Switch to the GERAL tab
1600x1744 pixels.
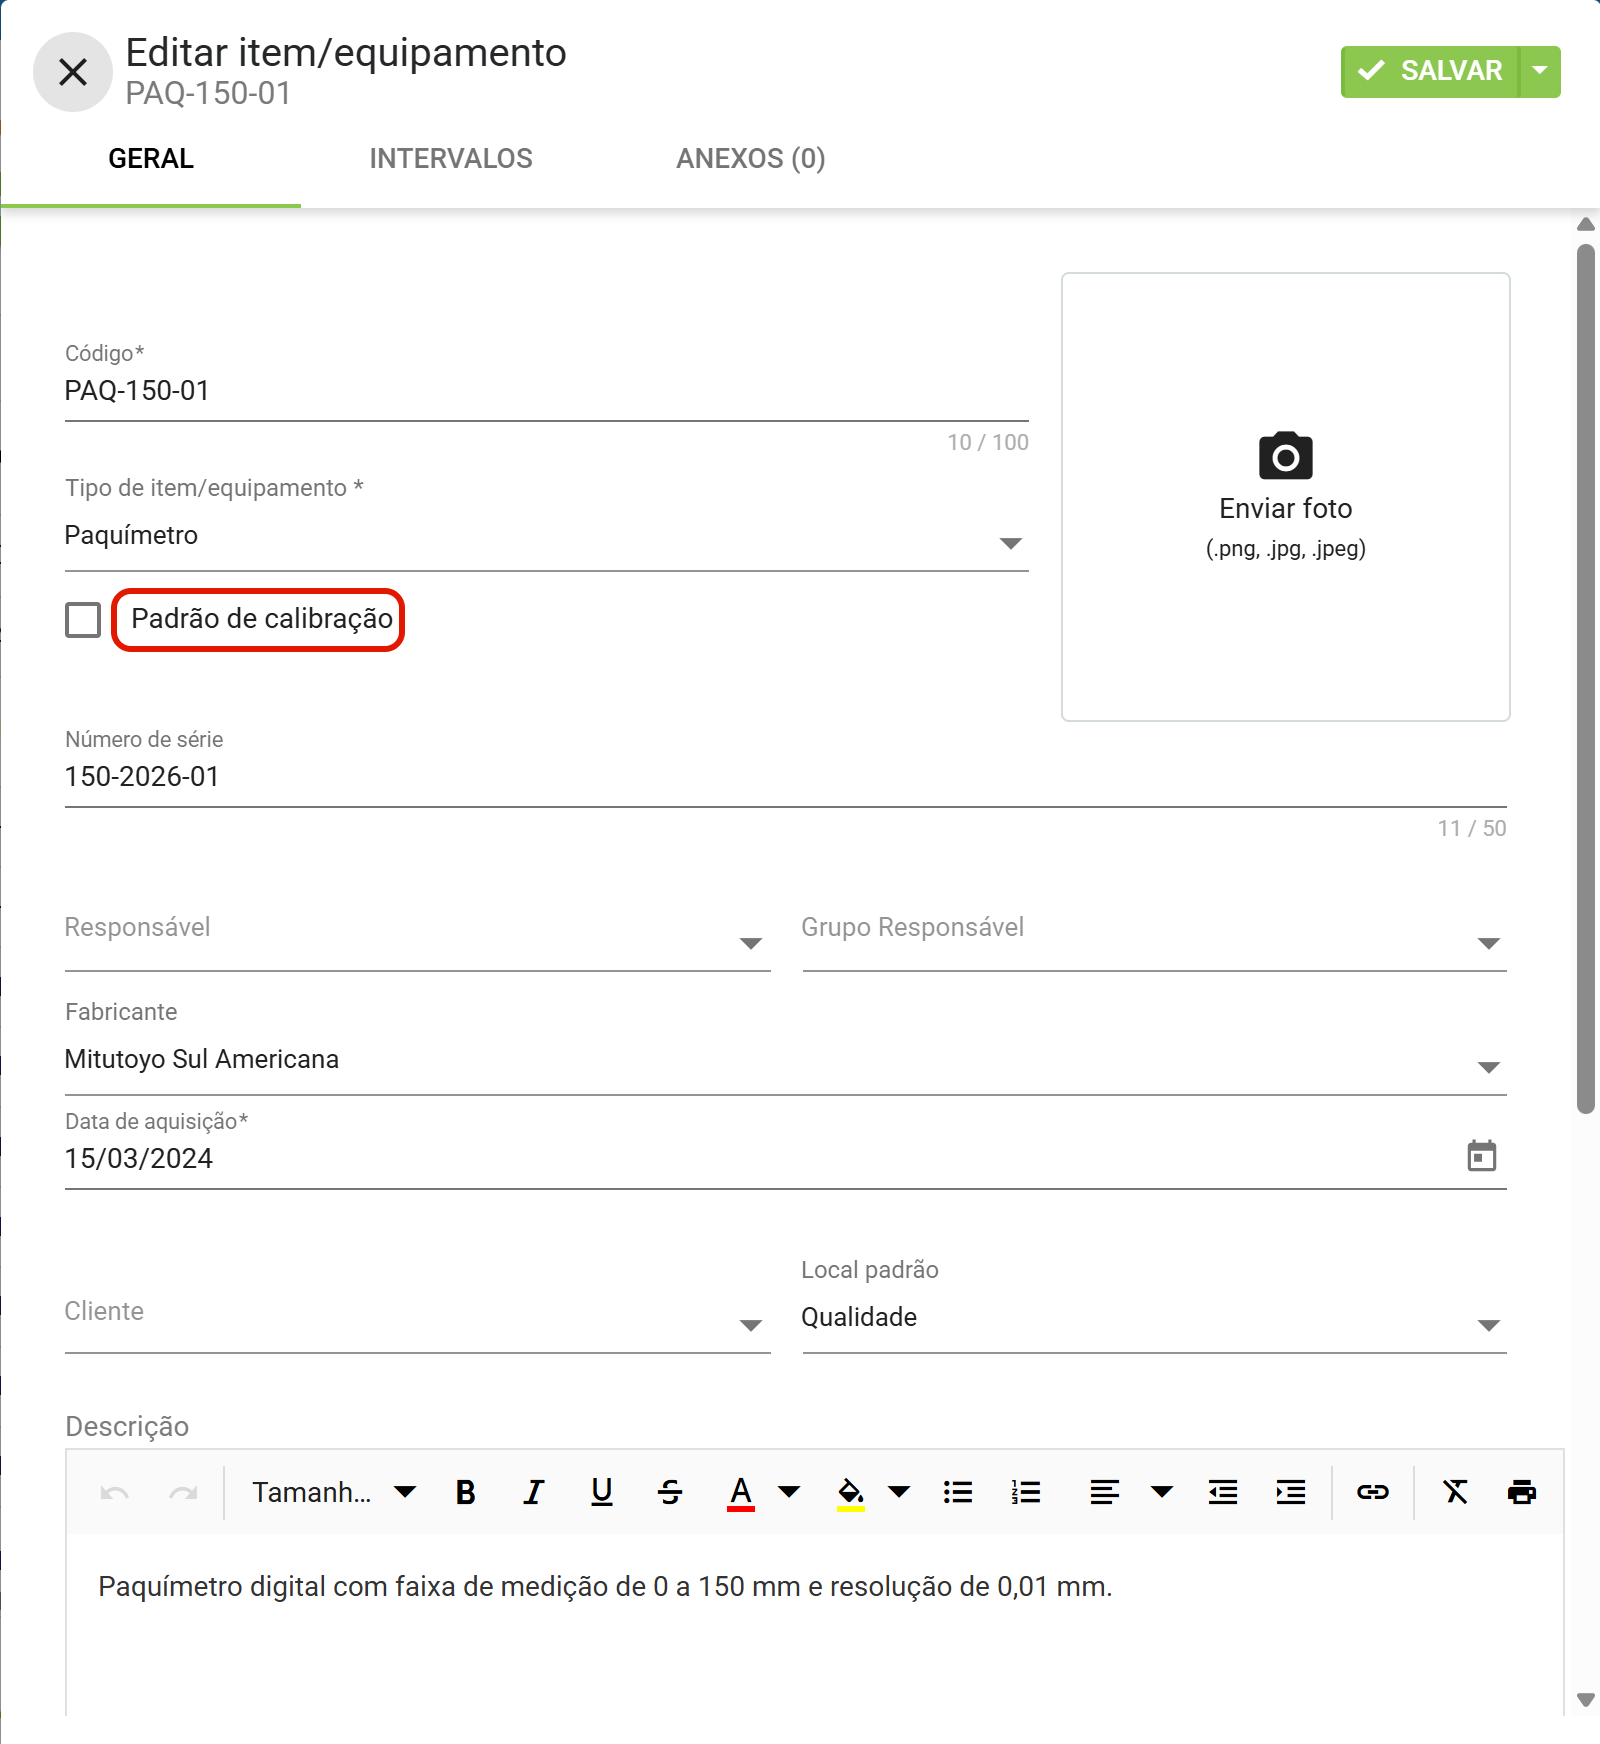pyautogui.click(x=151, y=159)
